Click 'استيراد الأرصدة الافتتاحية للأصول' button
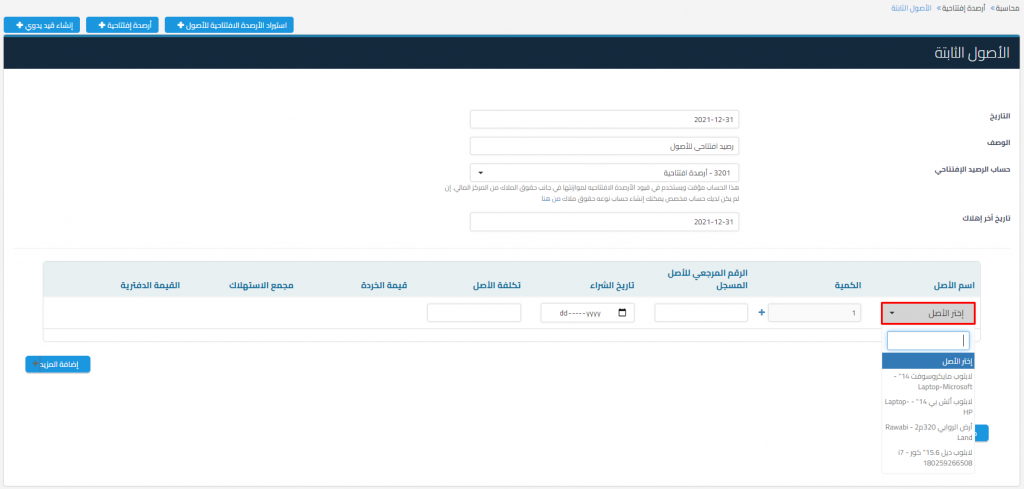The image size is (1024, 489). (229, 25)
